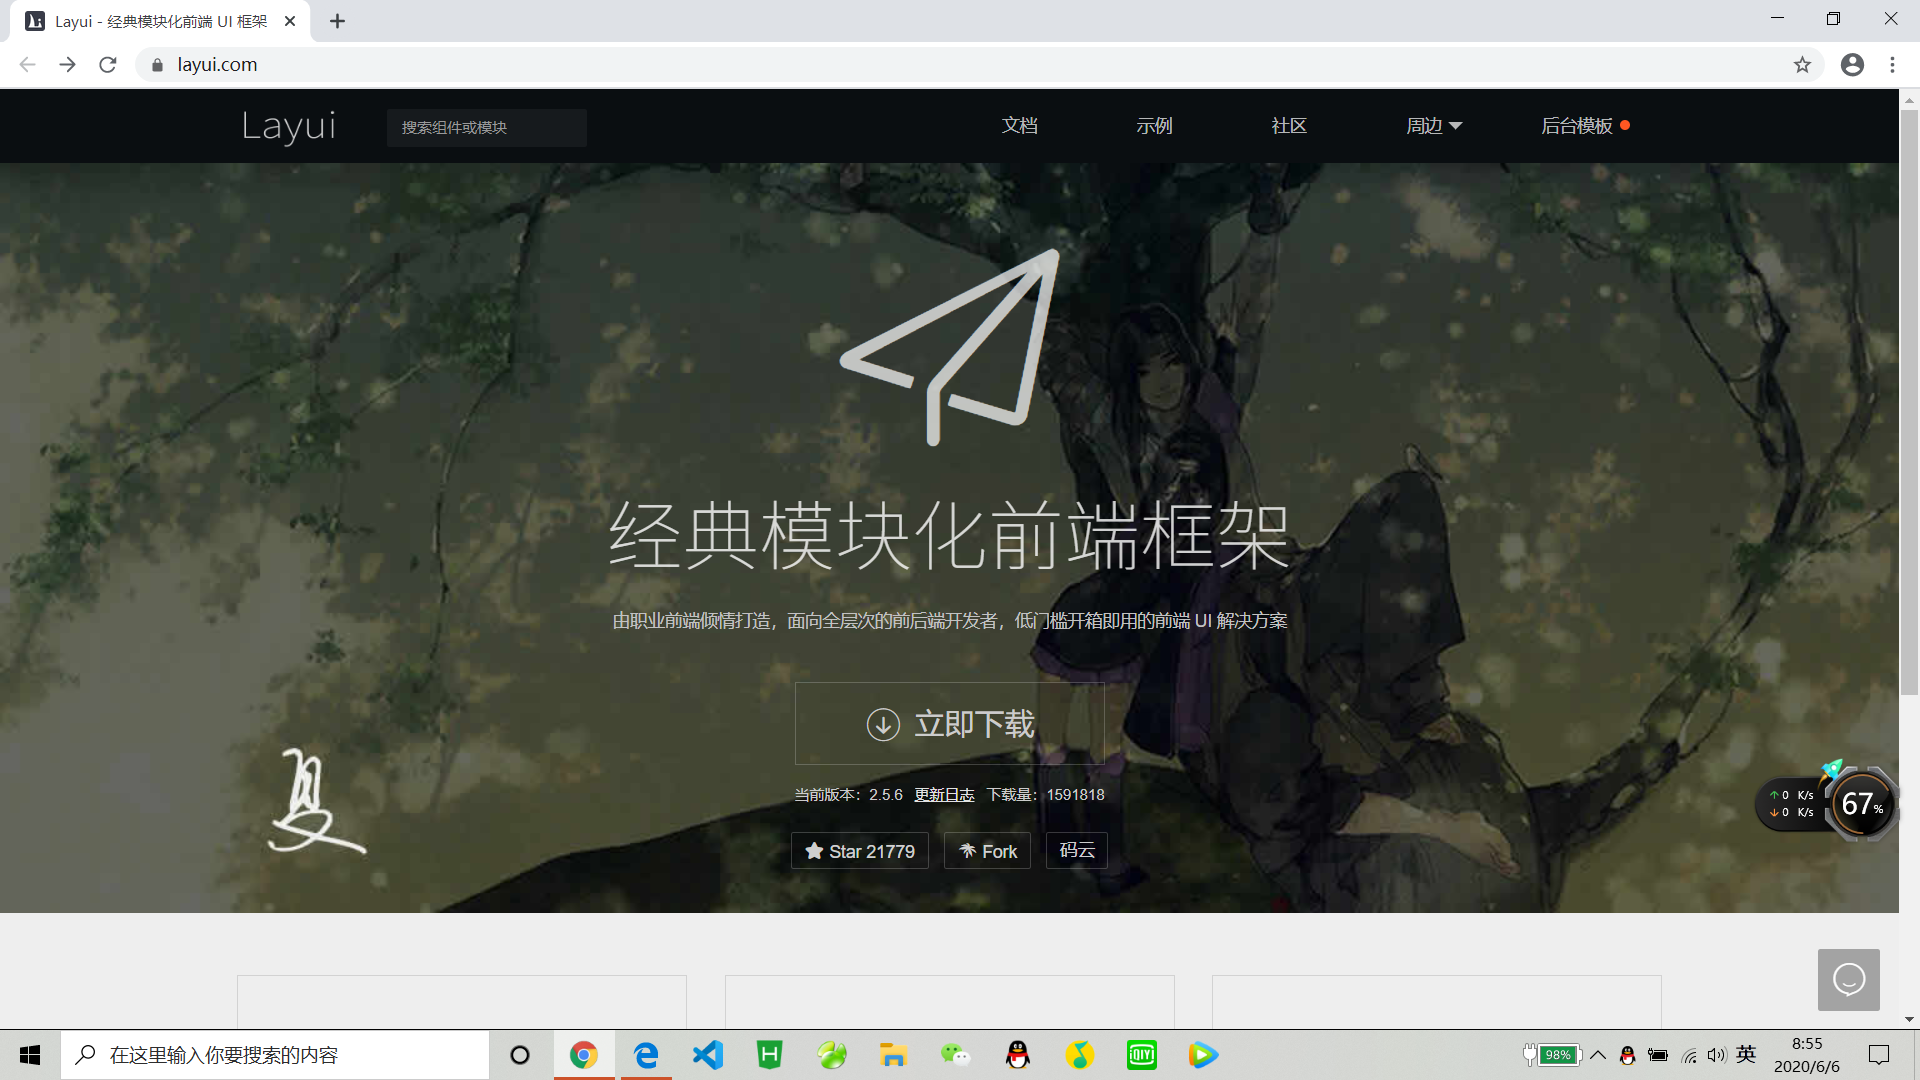Go to the 文档 nav item
The image size is (1920, 1080).
pyautogui.click(x=1019, y=126)
